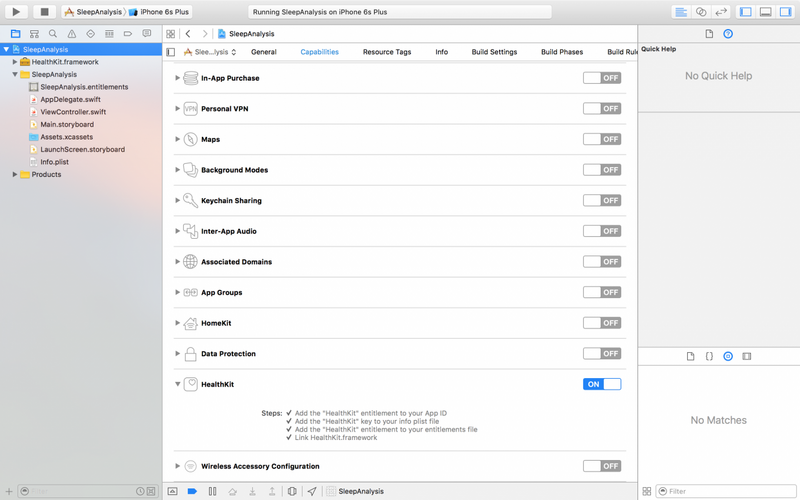Turn on Associated Domains capability
800x500 pixels.
click(x=602, y=262)
